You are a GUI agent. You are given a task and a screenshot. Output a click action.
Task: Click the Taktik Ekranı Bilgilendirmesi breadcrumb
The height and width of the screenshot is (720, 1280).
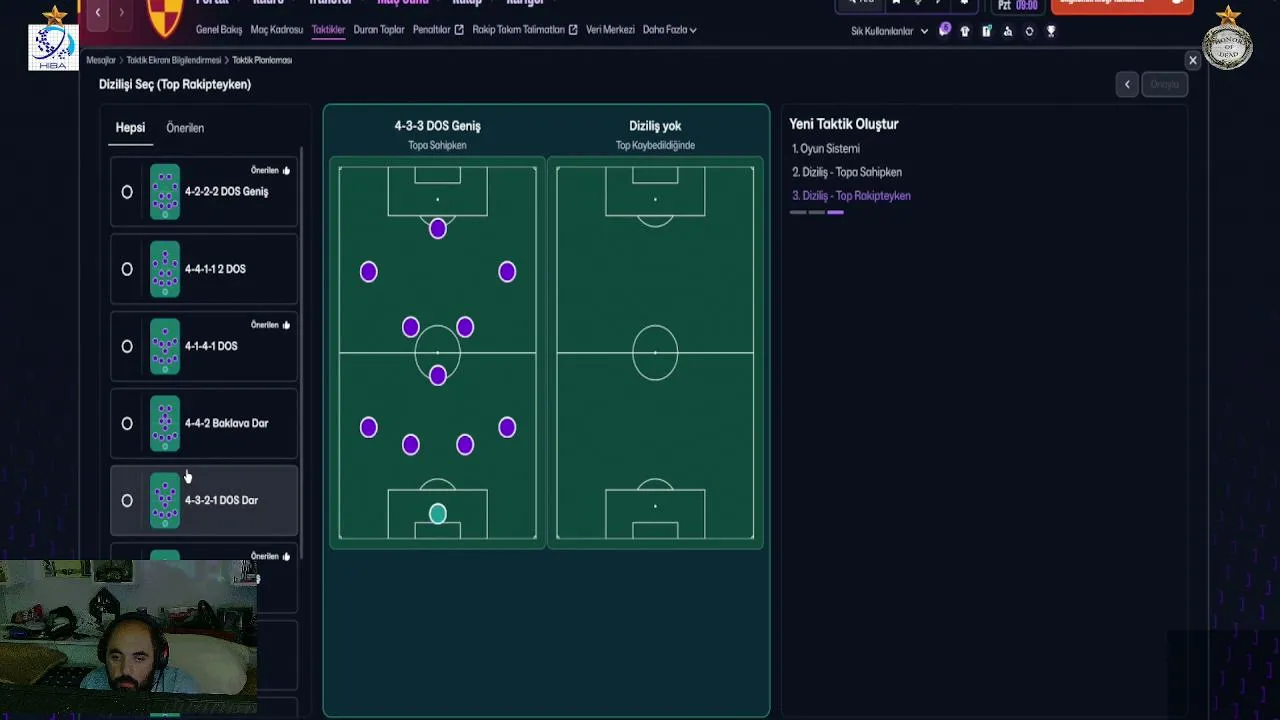[174, 60]
